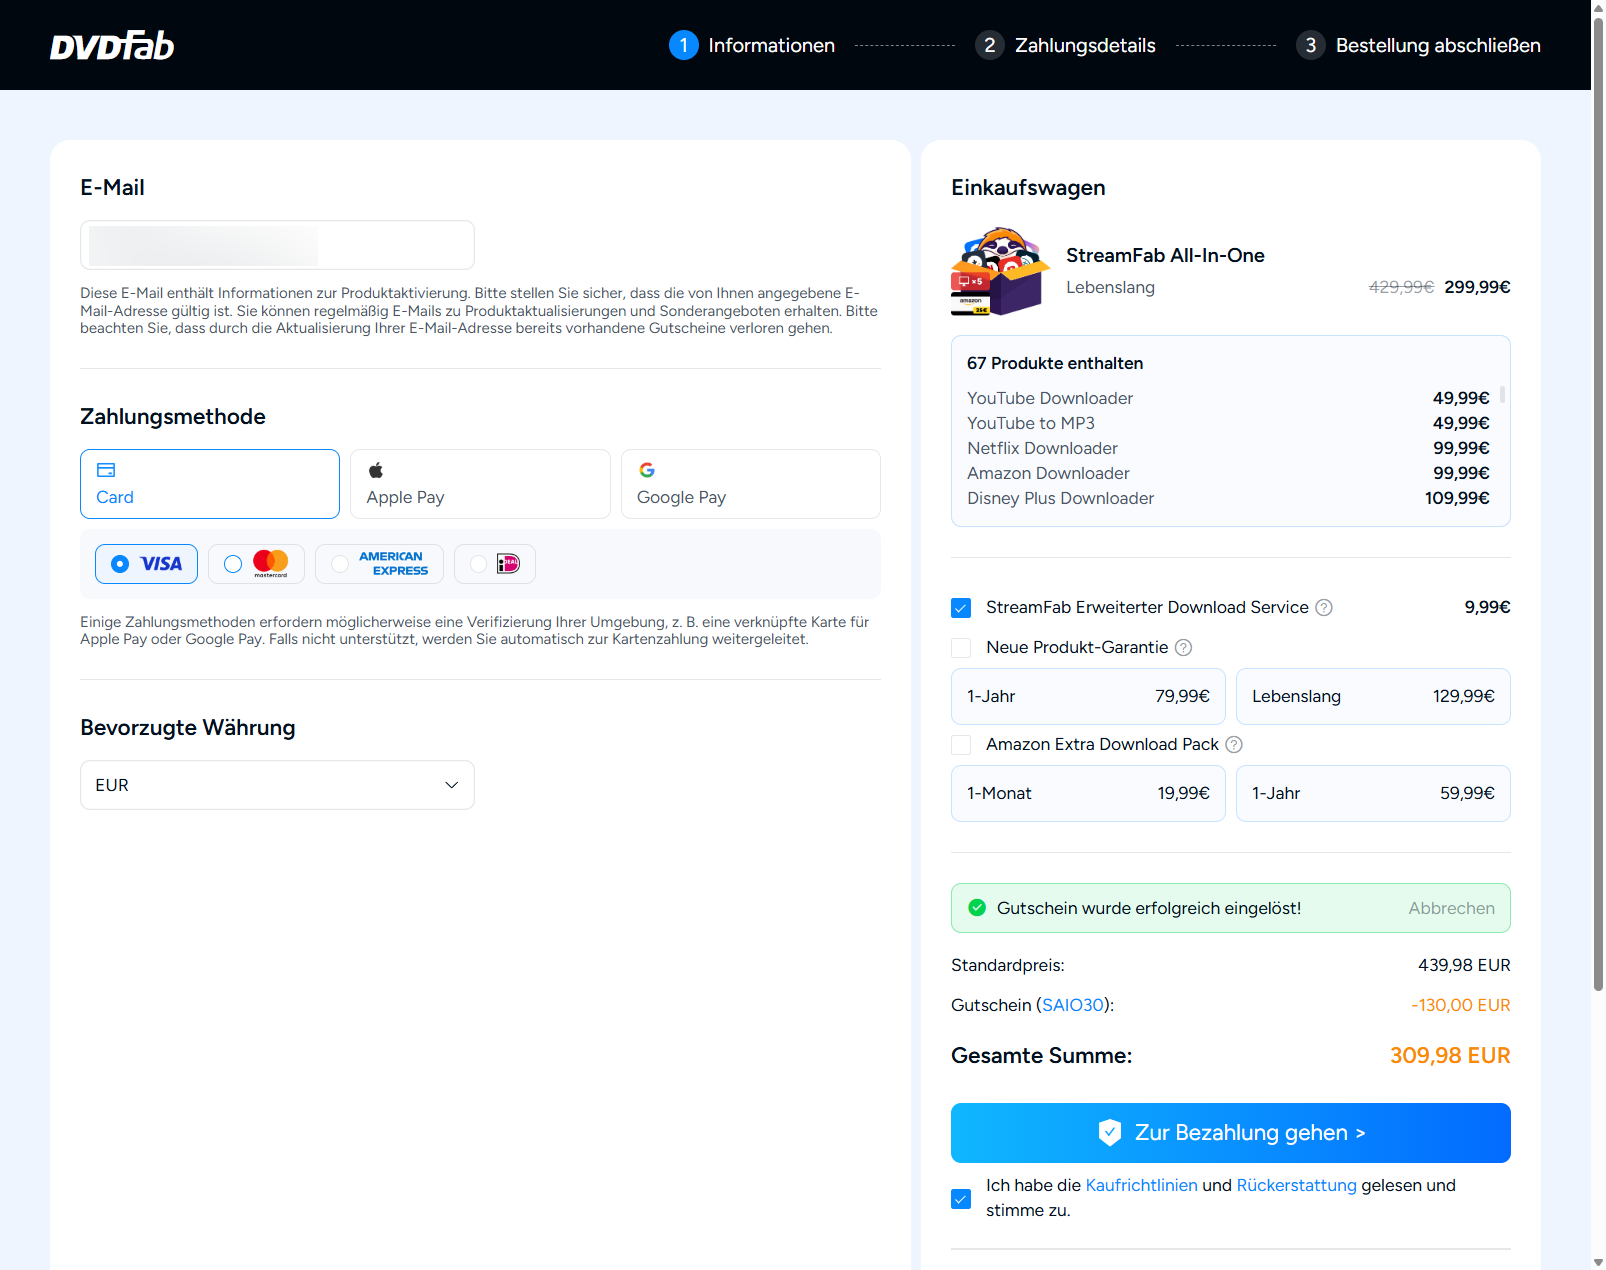Click Zur Bezahlung gehen button
1606x1270 pixels.
[x=1231, y=1133]
